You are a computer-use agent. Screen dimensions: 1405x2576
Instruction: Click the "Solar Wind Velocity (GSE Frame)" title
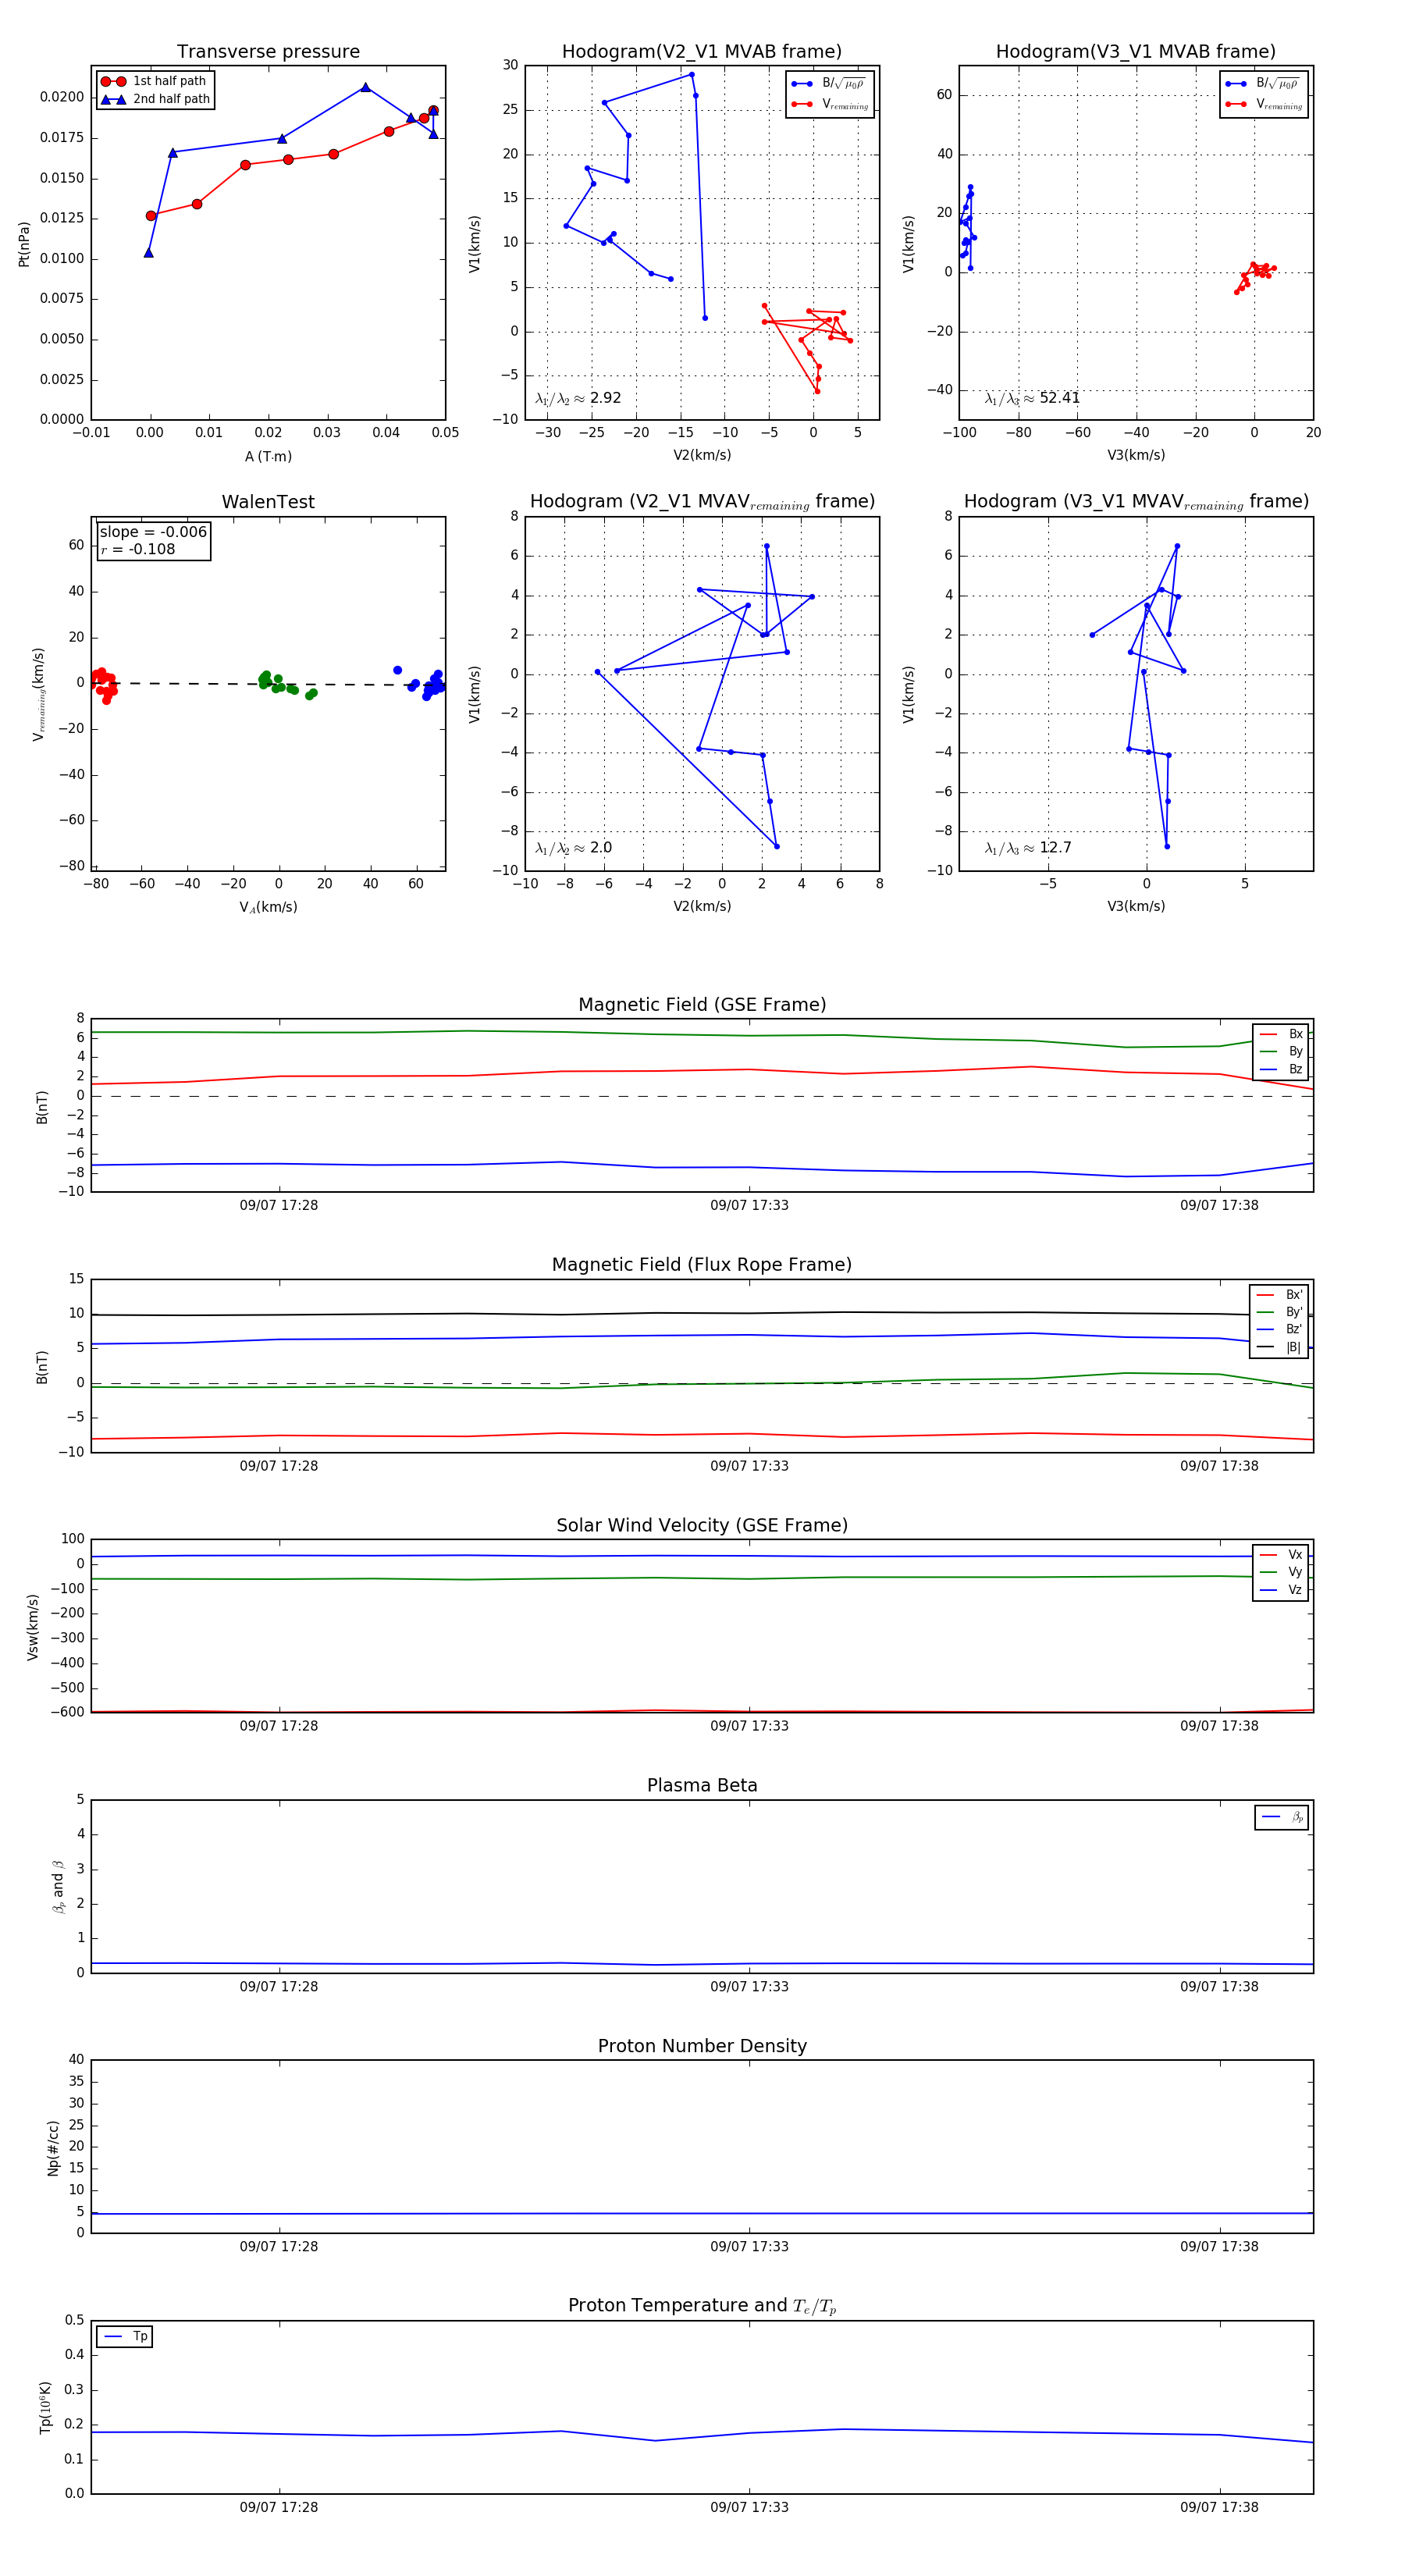(702, 1525)
